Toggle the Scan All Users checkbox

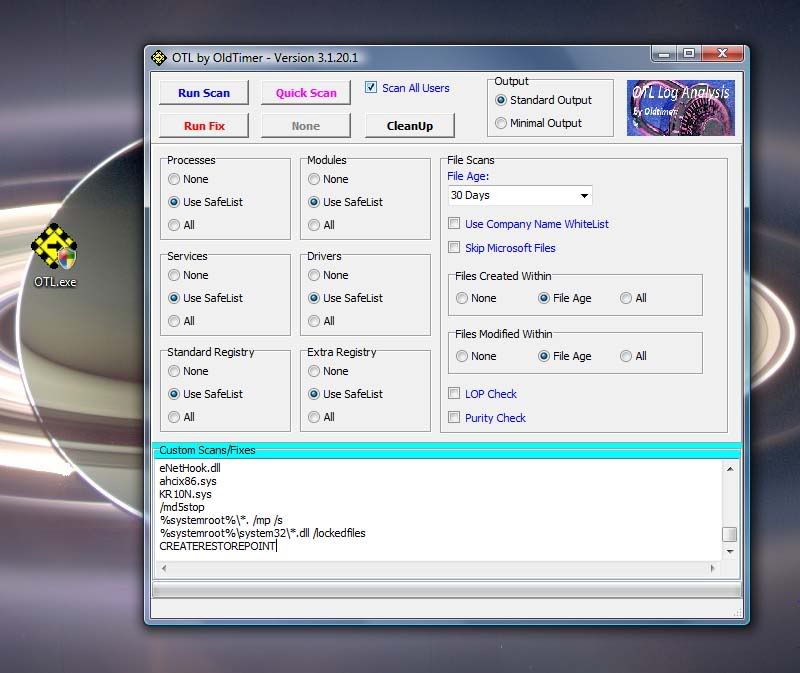tap(371, 88)
